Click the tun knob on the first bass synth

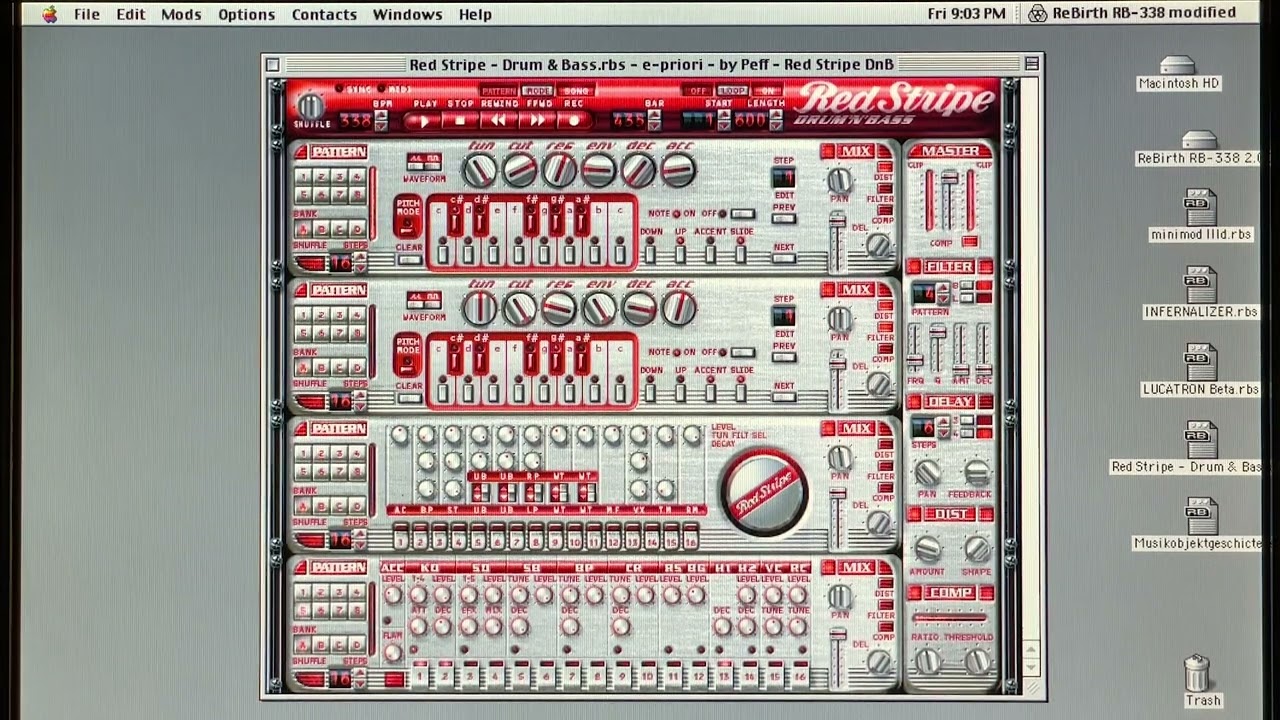[480, 171]
